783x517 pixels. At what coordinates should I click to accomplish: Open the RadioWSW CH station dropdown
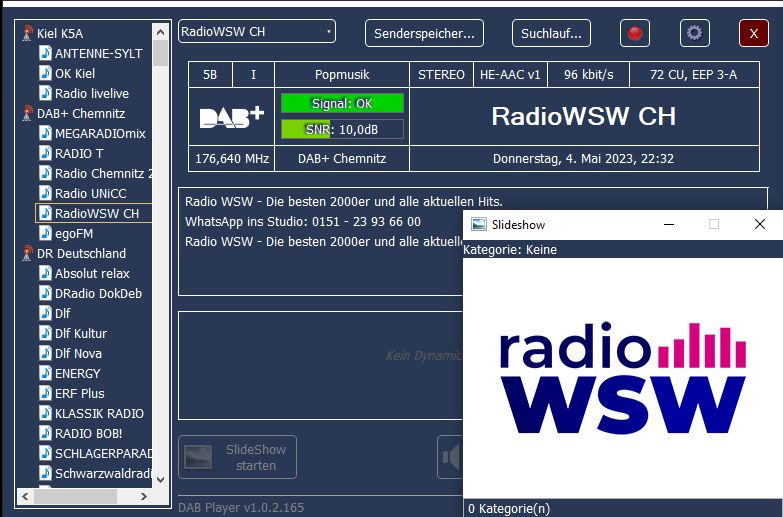(x=328, y=32)
